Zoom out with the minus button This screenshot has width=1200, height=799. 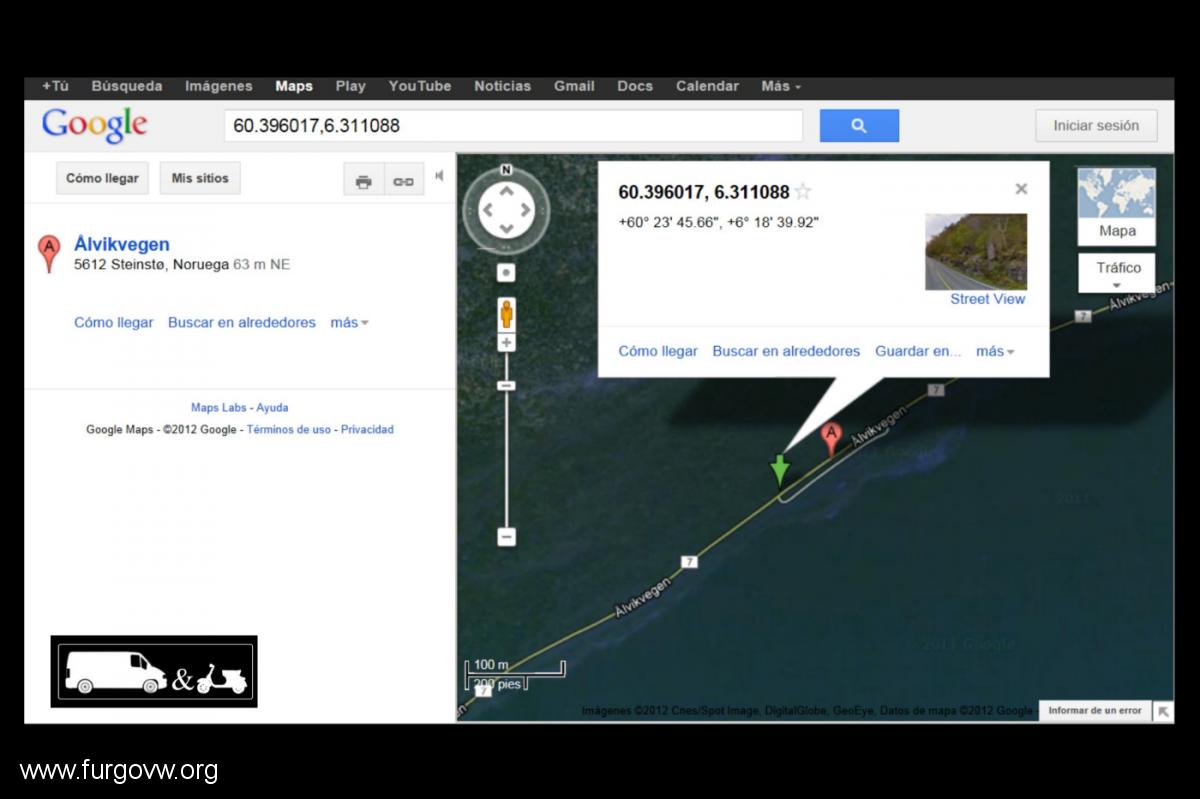pyautogui.click(x=507, y=537)
